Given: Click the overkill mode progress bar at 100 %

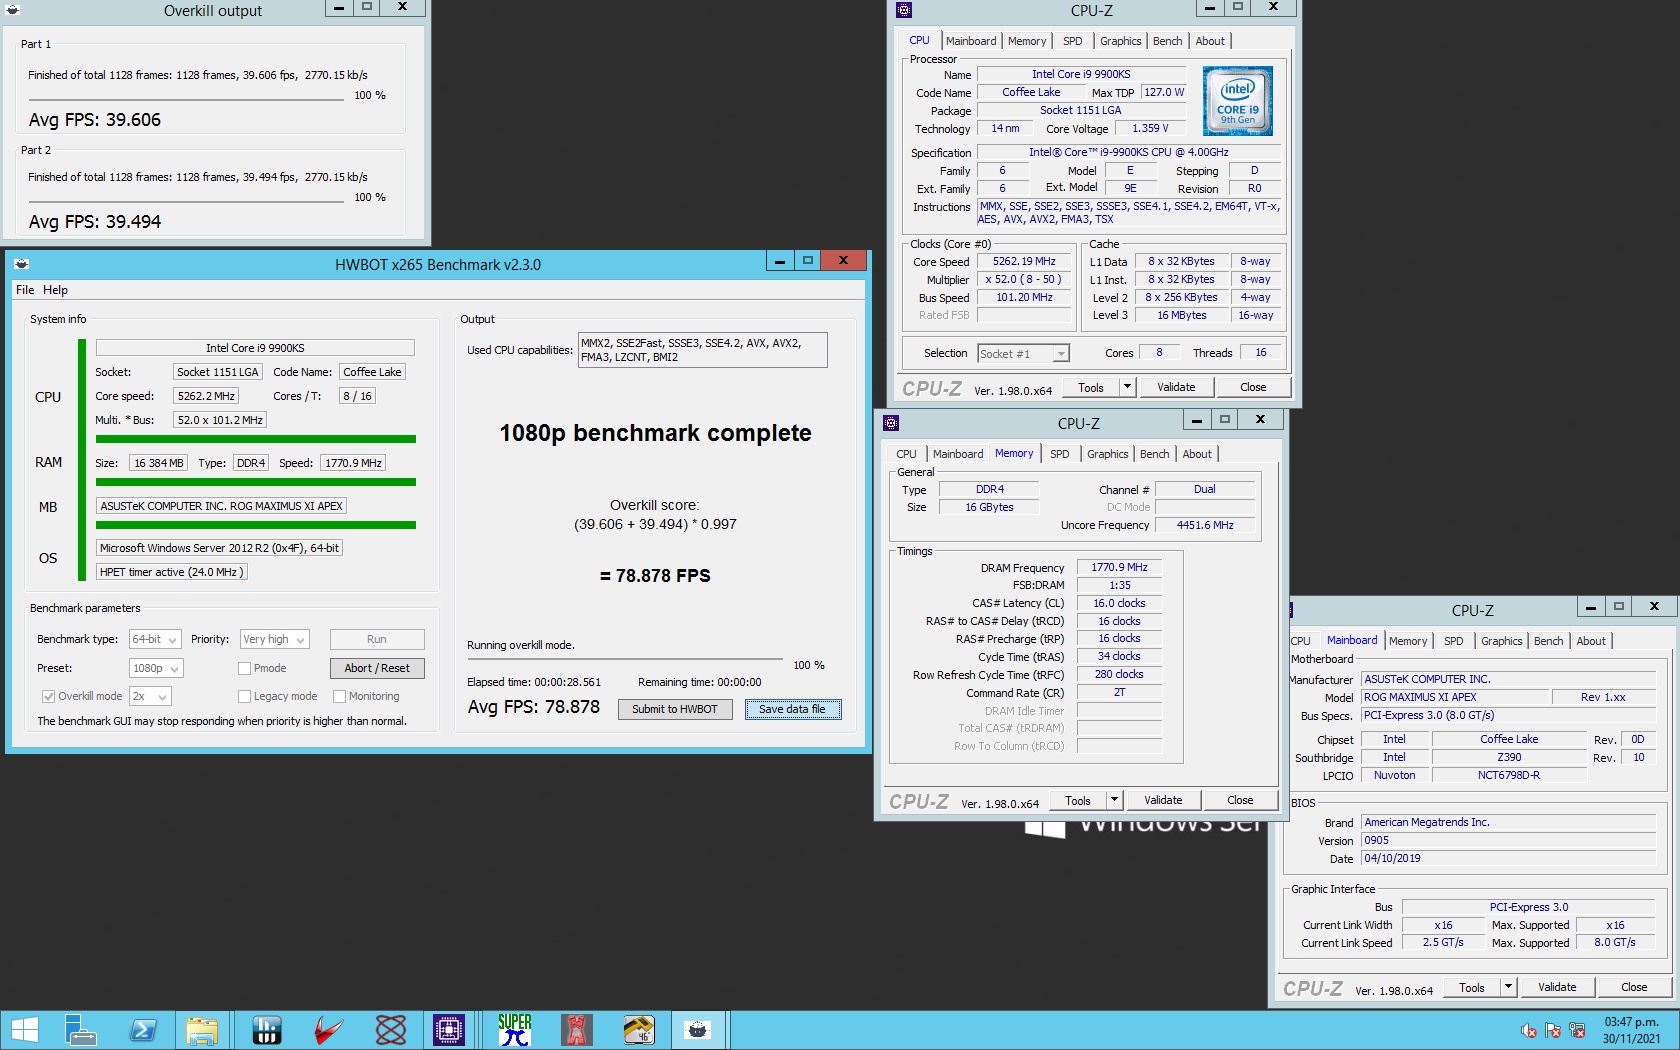Looking at the screenshot, I should point(625,659).
